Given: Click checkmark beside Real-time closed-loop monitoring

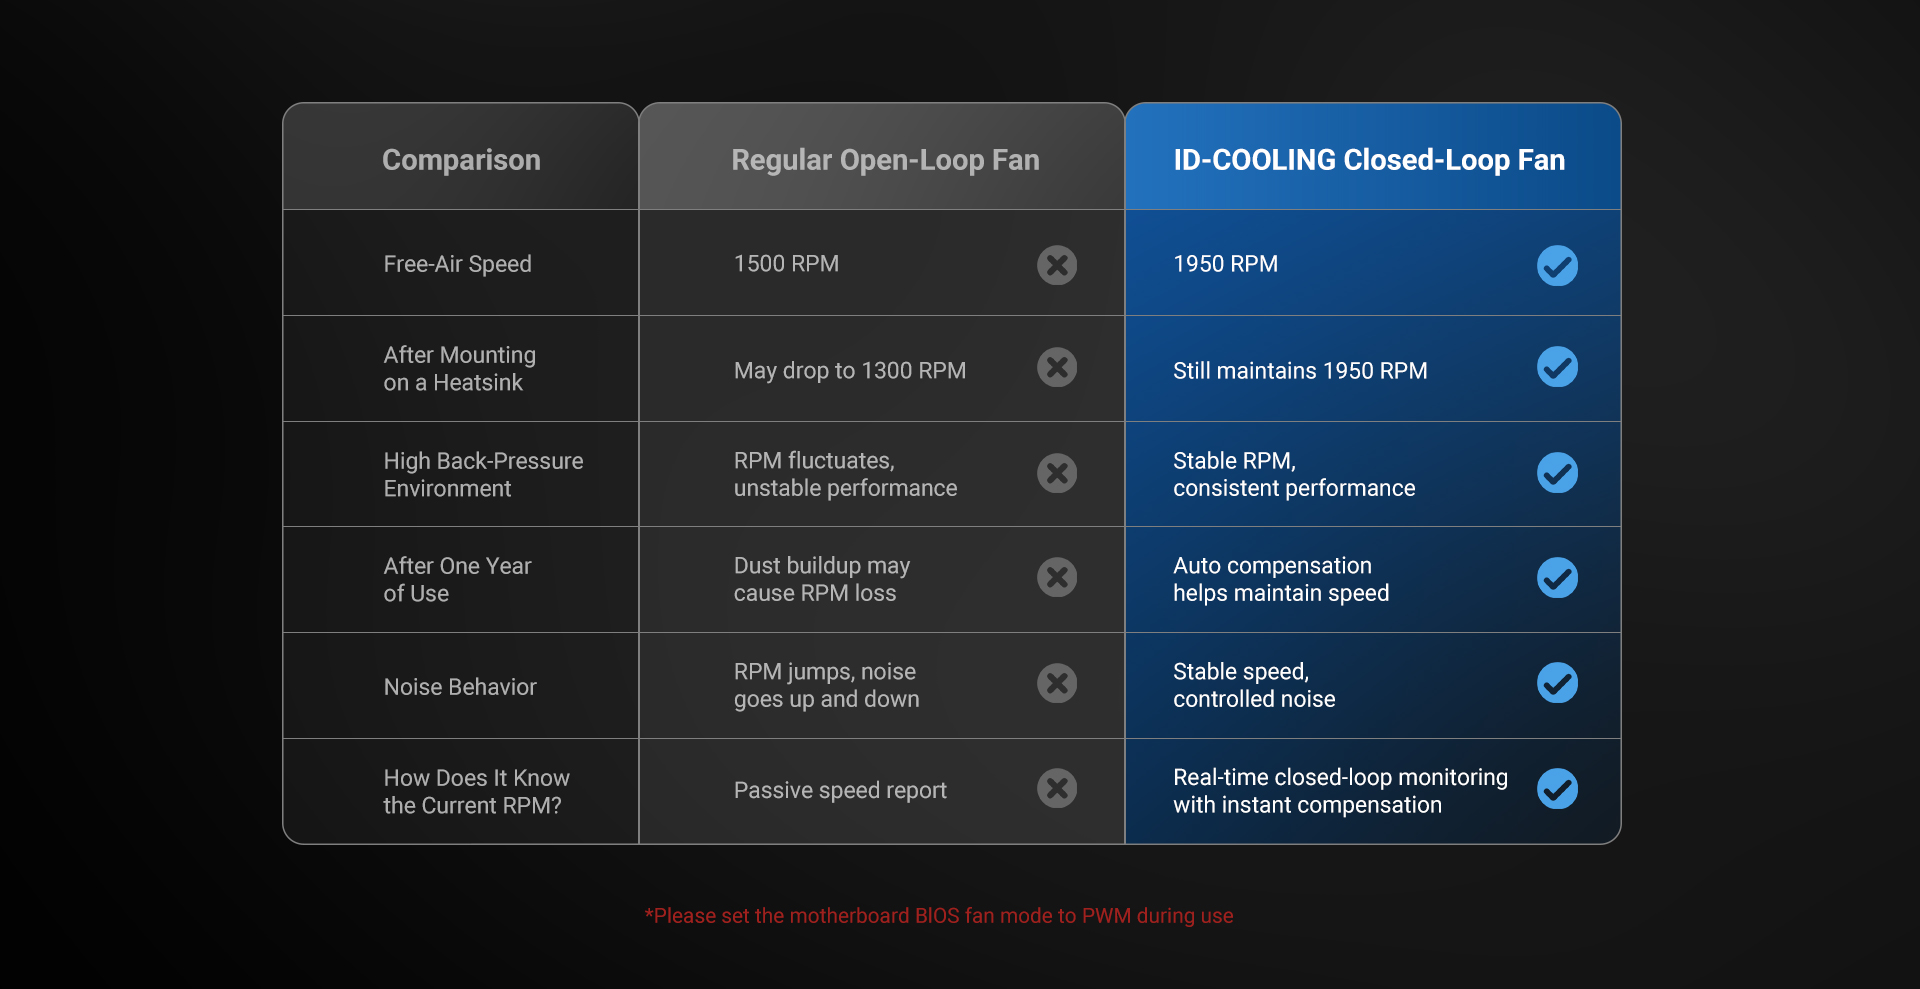Looking at the screenshot, I should tap(1557, 788).
